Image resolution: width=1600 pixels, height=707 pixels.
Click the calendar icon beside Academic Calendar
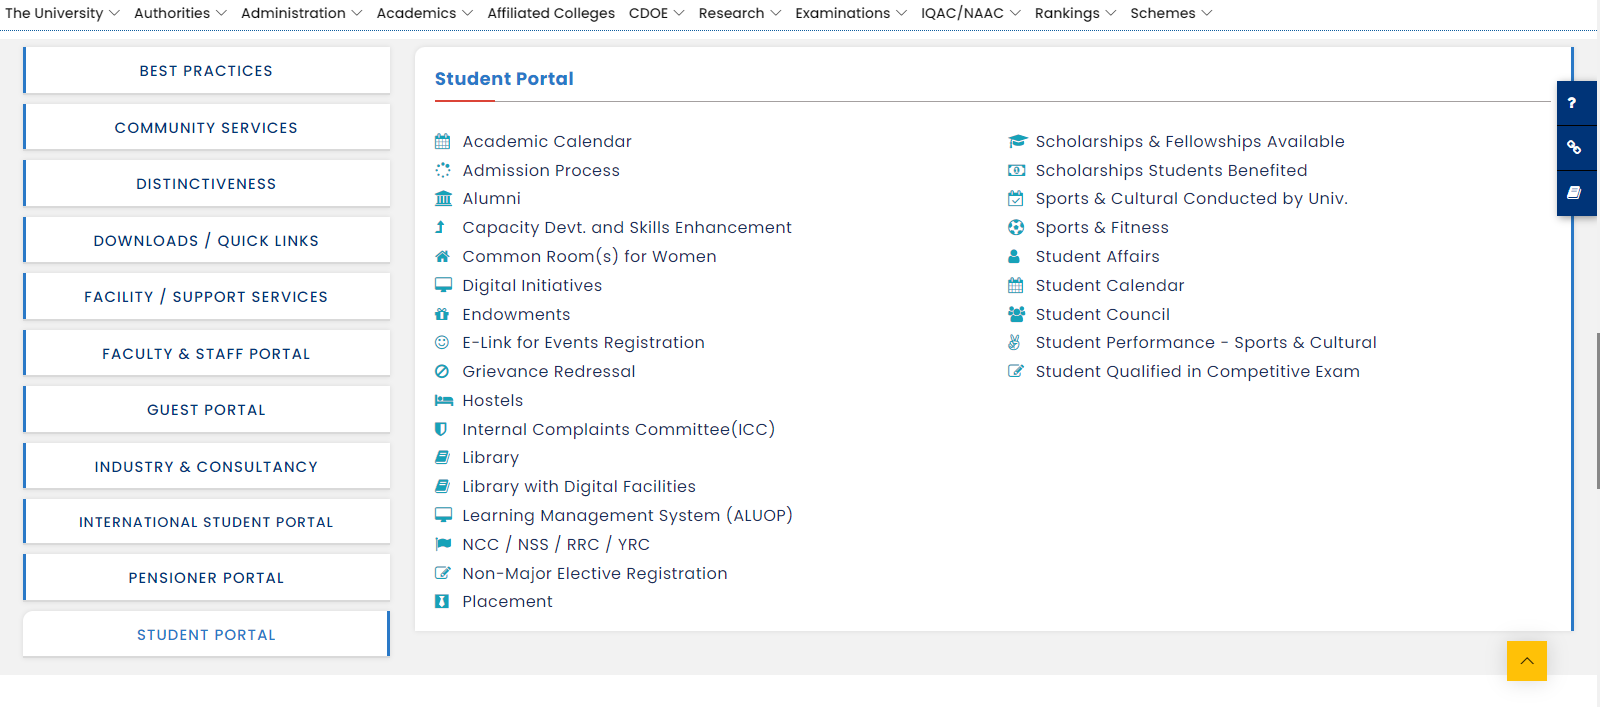click(x=442, y=142)
